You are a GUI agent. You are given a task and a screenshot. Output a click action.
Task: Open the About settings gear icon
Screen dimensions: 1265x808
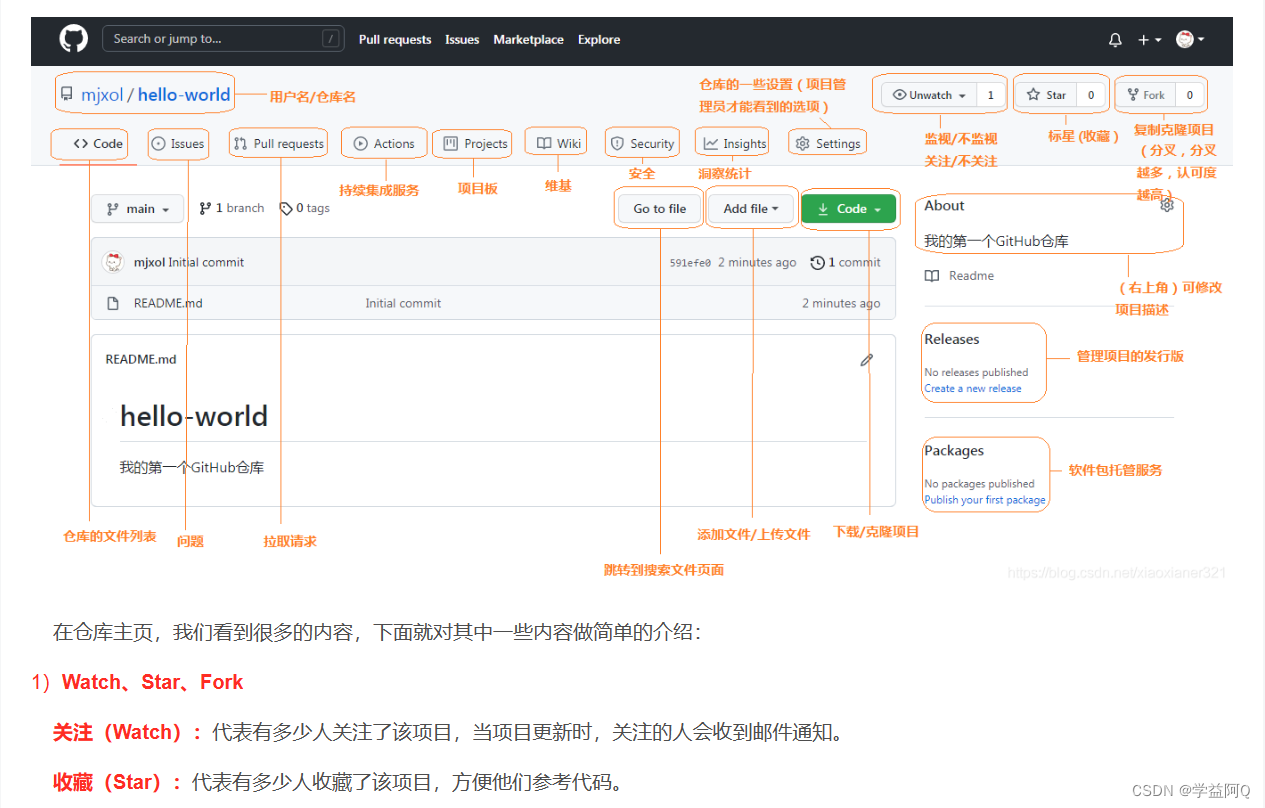[1167, 205]
